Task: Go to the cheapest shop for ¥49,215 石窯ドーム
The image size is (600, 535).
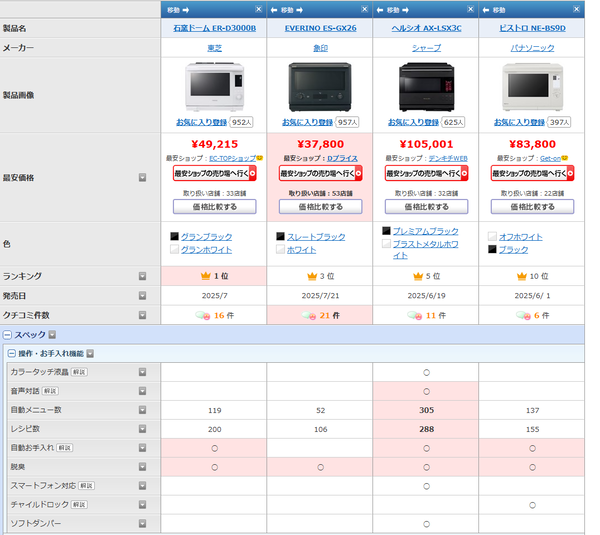Action: coord(215,173)
